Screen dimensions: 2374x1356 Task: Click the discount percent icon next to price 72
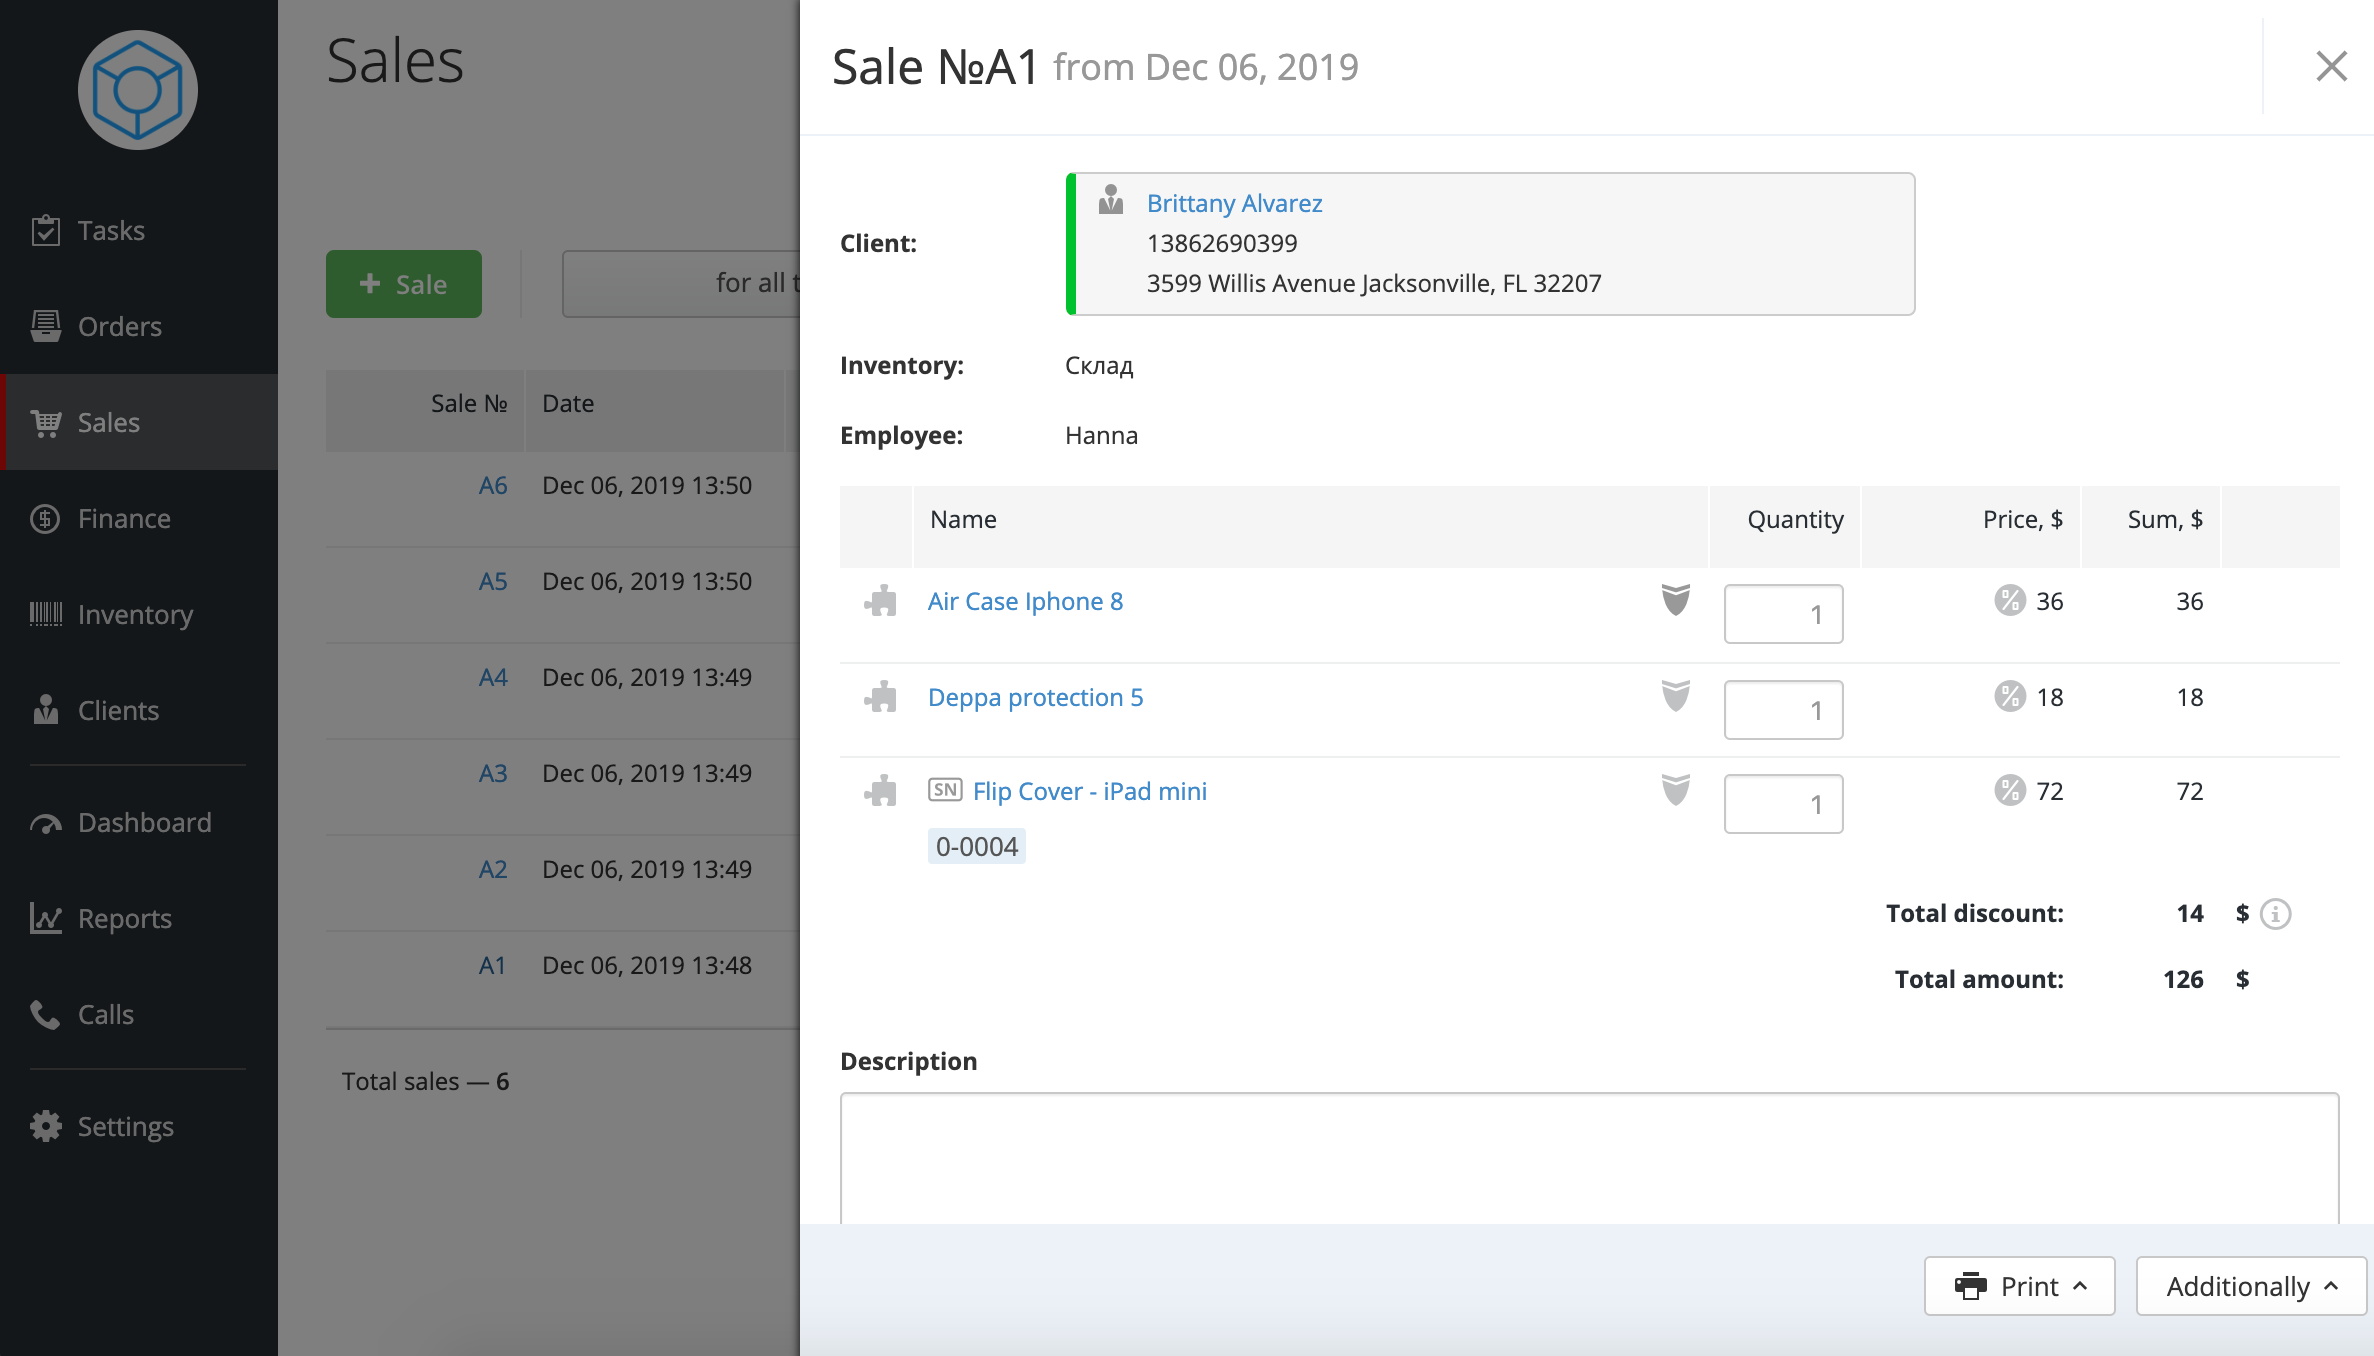coord(2009,790)
